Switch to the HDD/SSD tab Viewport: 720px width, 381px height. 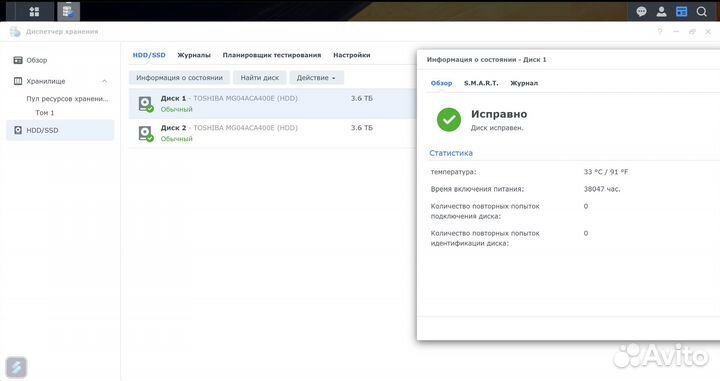(149, 55)
